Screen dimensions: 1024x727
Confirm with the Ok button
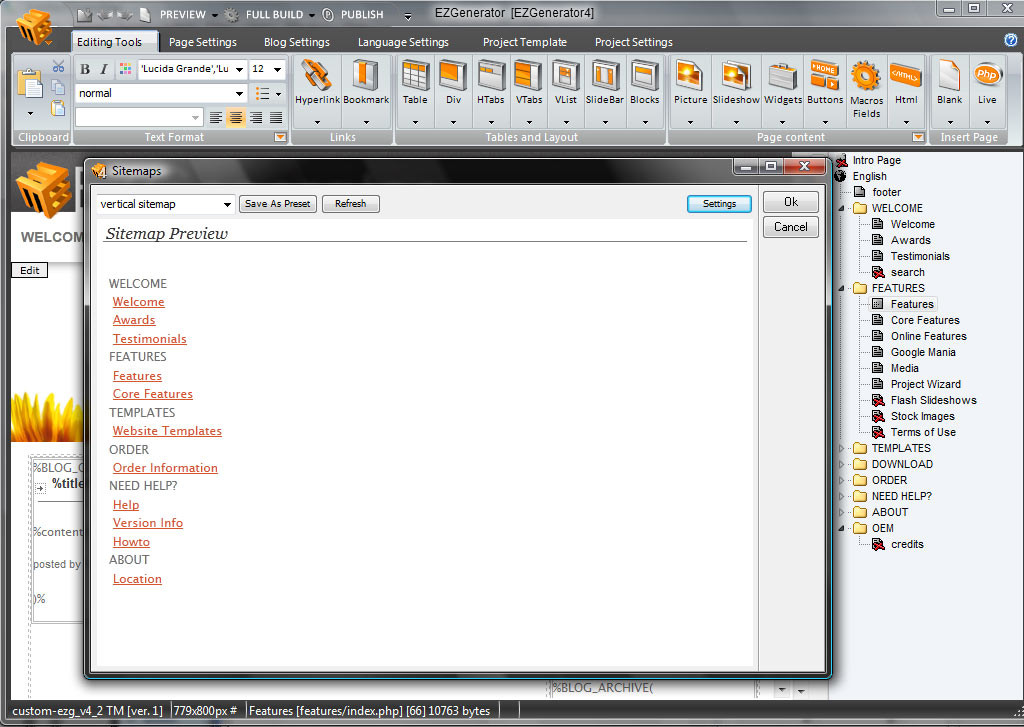(791, 202)
